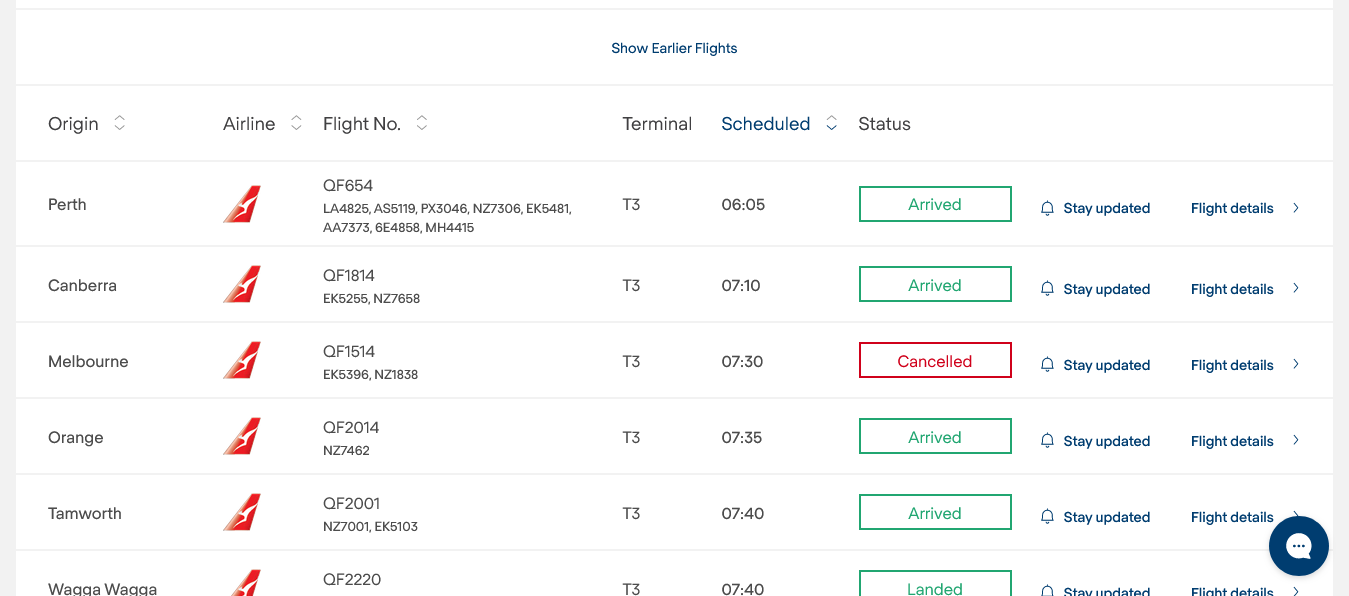Screen dimensions: 1349x596
Task: Click the bell icon on Tamworth row
Action: pyautogui.click(x=1047, y=517)
